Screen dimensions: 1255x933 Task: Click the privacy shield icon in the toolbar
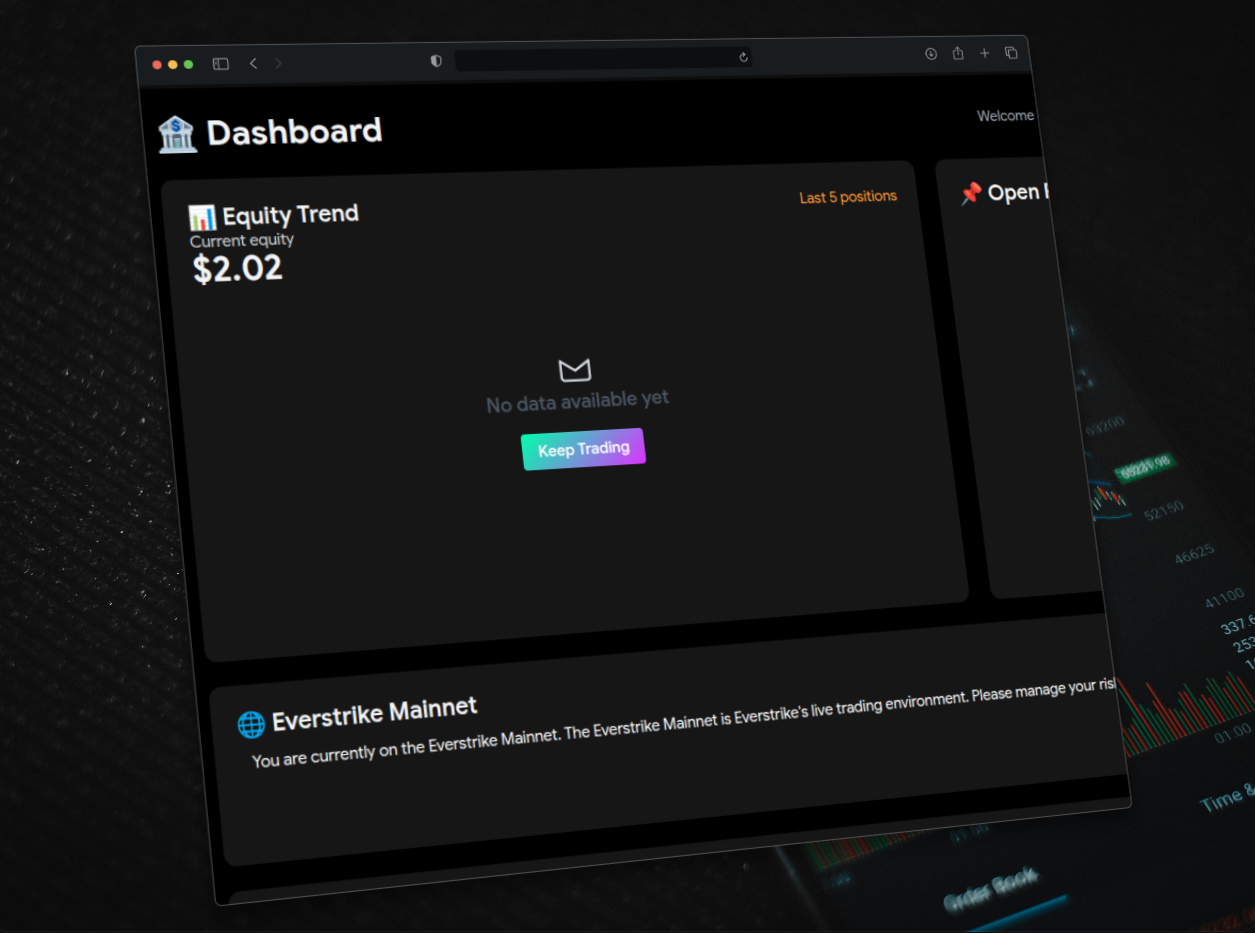pos(435,60)
